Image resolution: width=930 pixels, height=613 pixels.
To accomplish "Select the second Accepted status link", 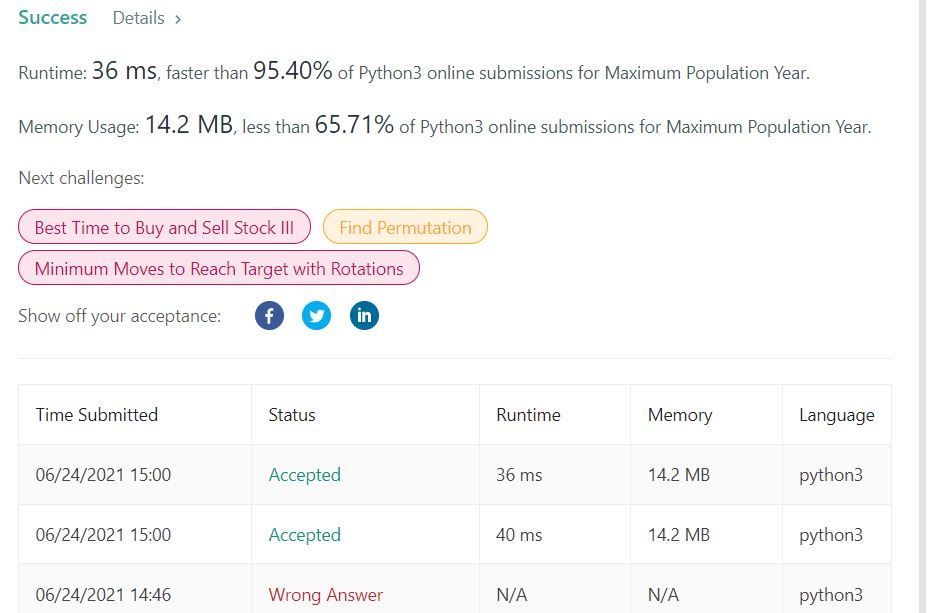I will 305,535.
